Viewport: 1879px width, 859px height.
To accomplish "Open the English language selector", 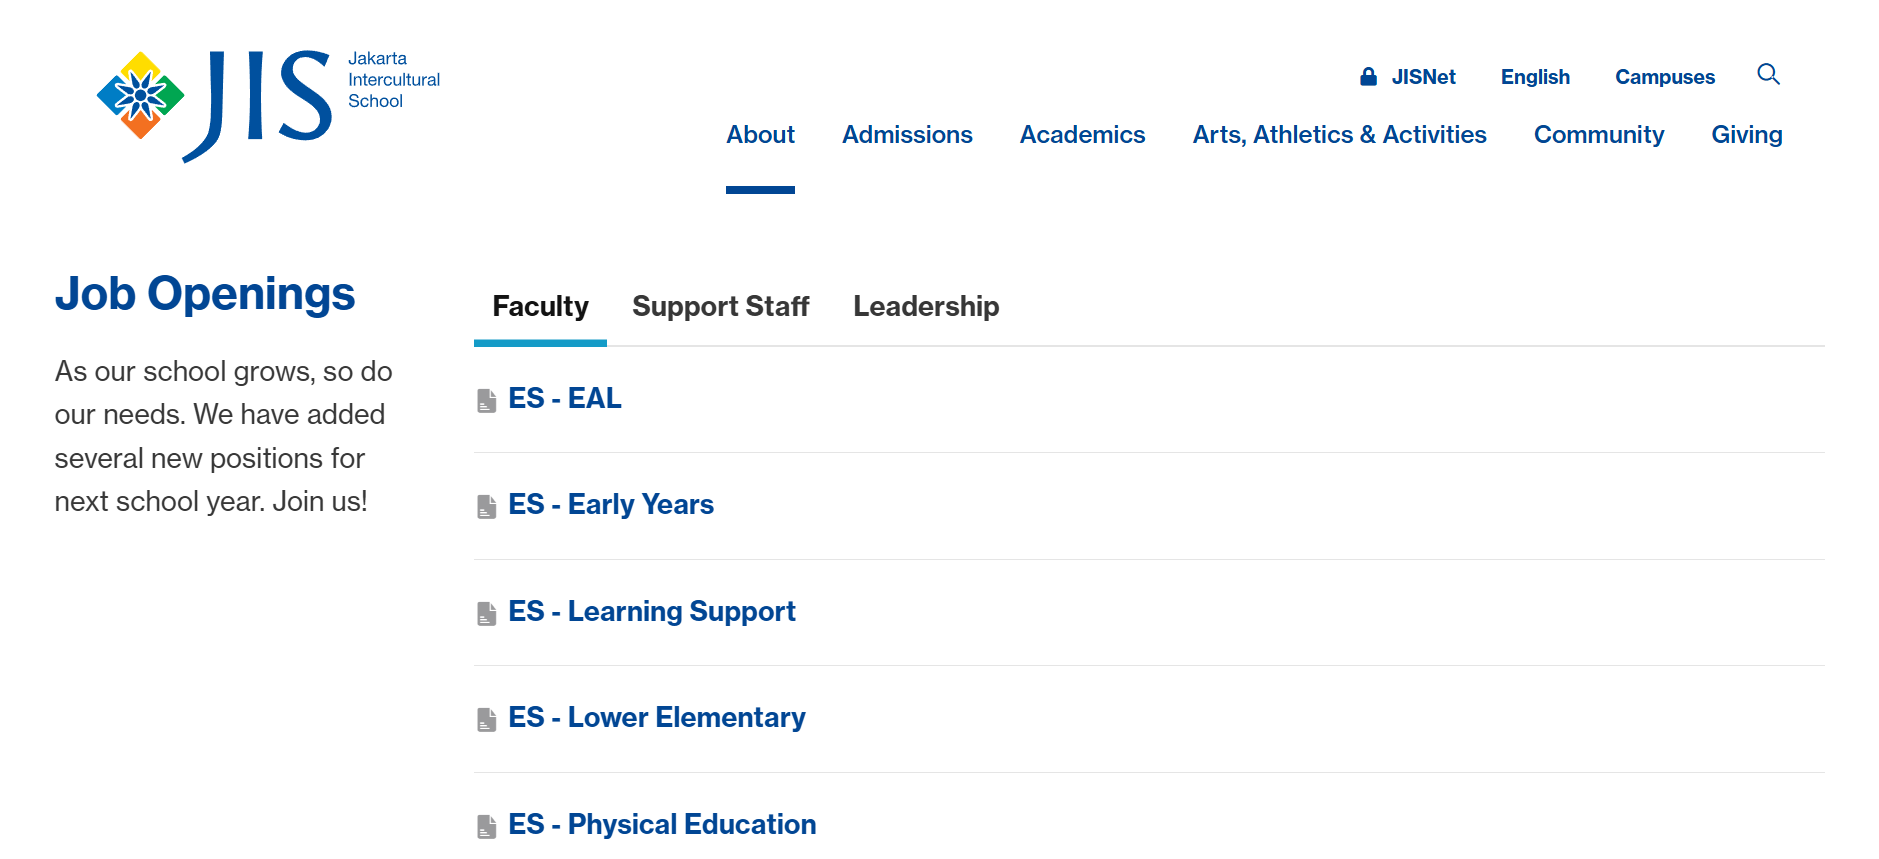I will pos(1535,77).
